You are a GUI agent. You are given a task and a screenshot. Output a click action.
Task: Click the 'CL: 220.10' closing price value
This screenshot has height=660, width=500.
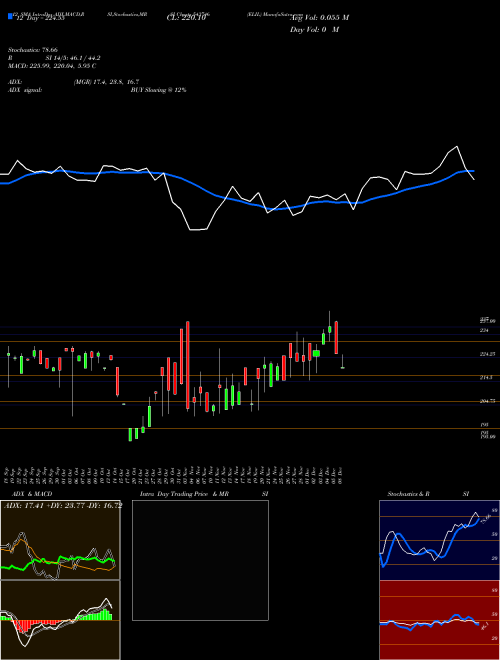pyautogui.click(x=186, y=18)
